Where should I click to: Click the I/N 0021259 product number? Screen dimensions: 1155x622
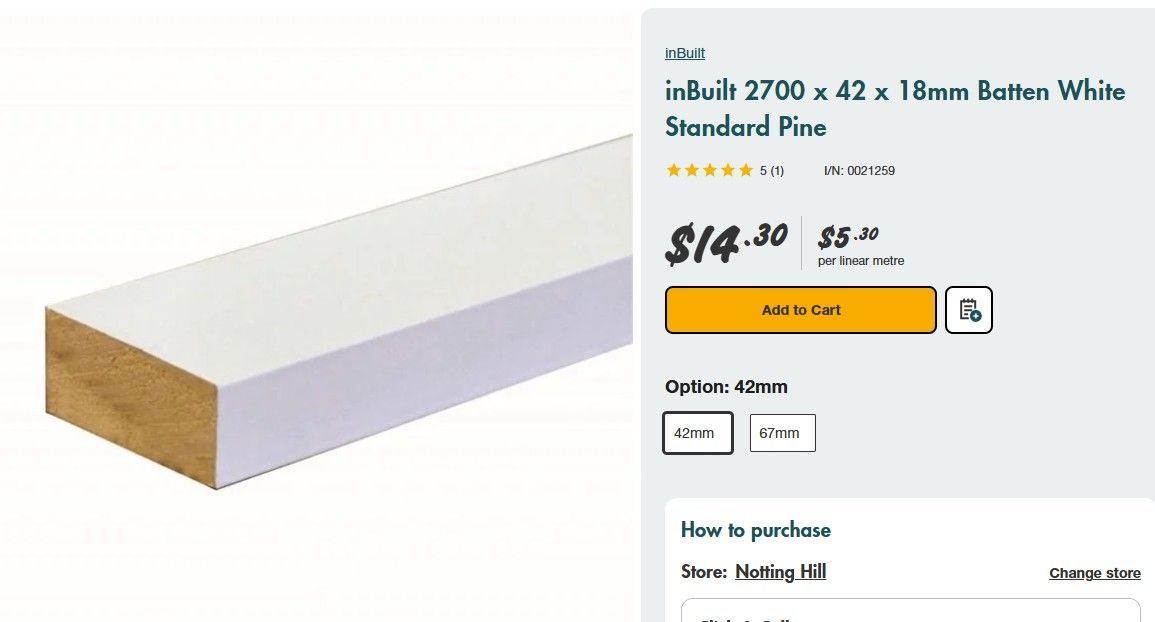[x=858, y=170]
